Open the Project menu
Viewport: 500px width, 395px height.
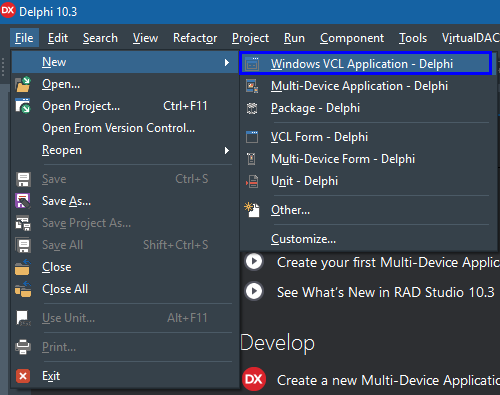click(250, 38)
